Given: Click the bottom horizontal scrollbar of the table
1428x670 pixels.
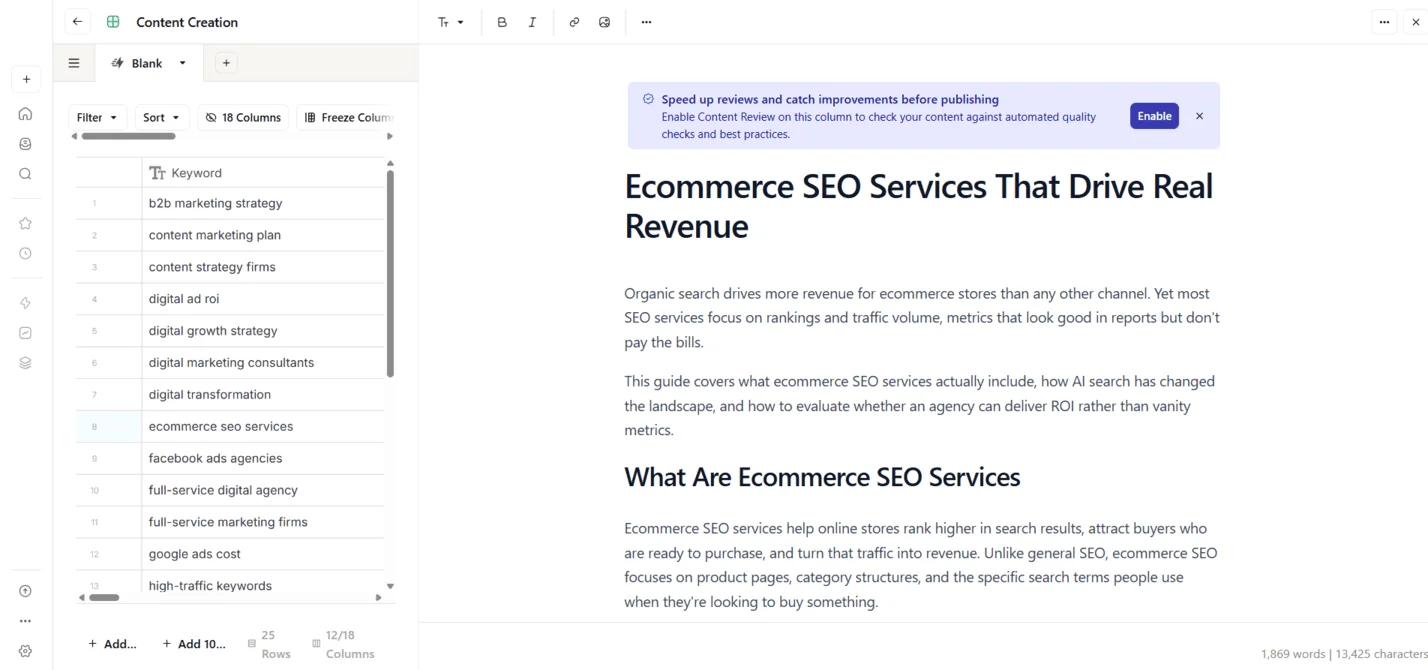Looking at the screenshot, I should (x=104, y=597).
